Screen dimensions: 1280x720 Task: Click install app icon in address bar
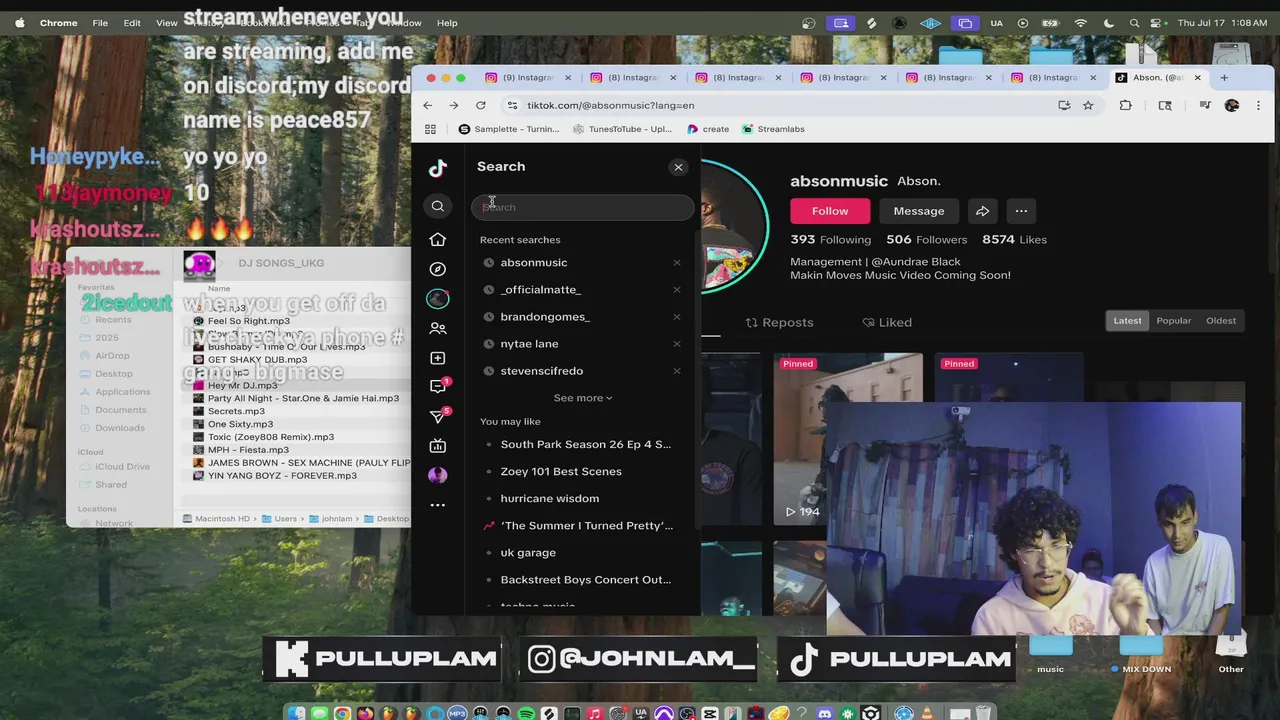1064,105
